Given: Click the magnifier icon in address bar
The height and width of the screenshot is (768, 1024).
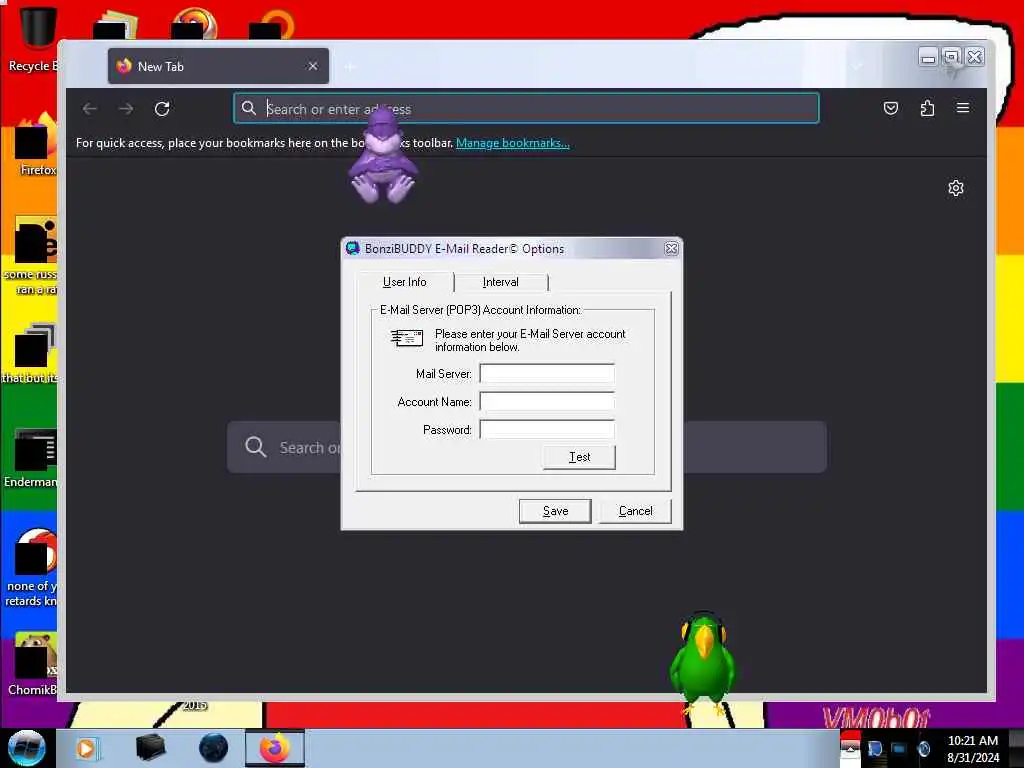Looking at the screenshot, I should [249, 108].
